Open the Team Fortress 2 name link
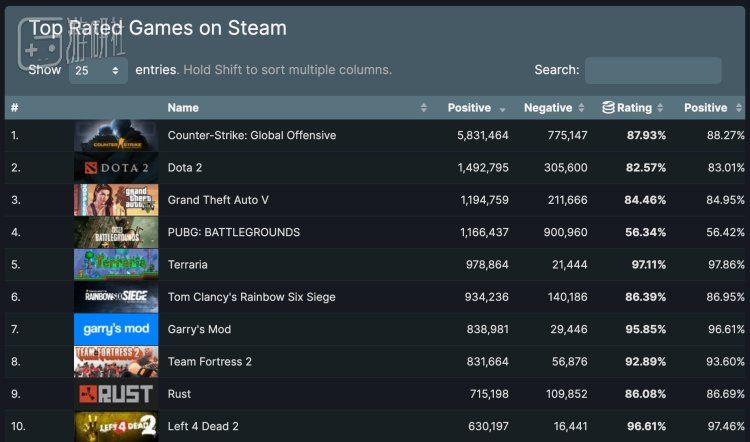Image resolution: width=750 pixels, height=442 pixels. pos(210,362)
